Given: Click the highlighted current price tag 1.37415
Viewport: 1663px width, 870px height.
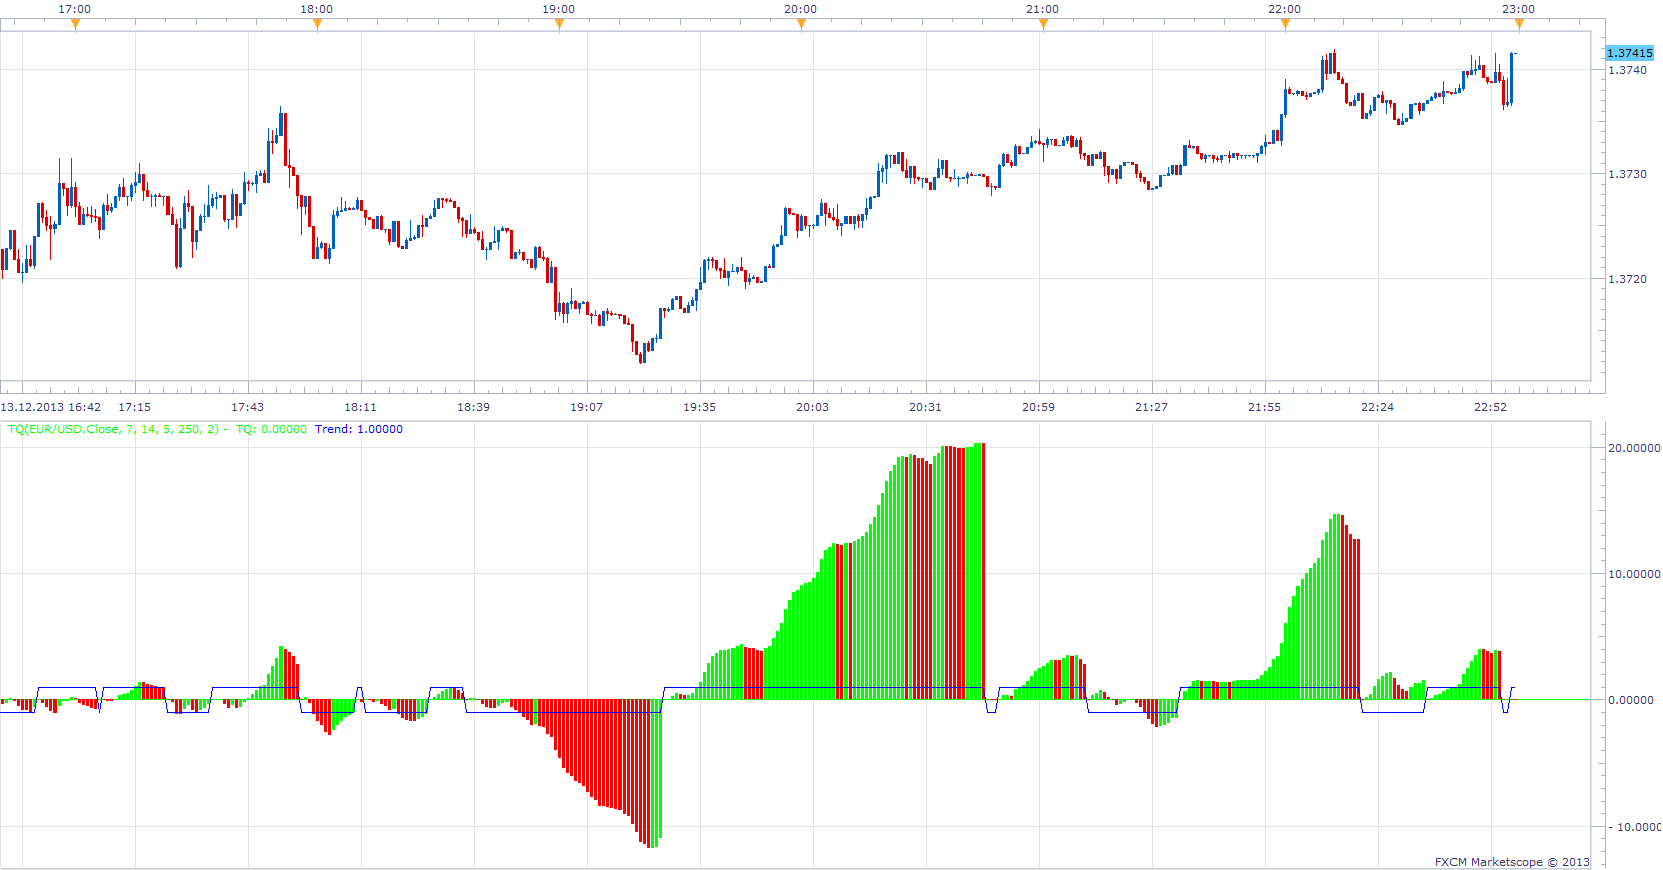Looking at the screenshot, I should [x=1630, y=53].
